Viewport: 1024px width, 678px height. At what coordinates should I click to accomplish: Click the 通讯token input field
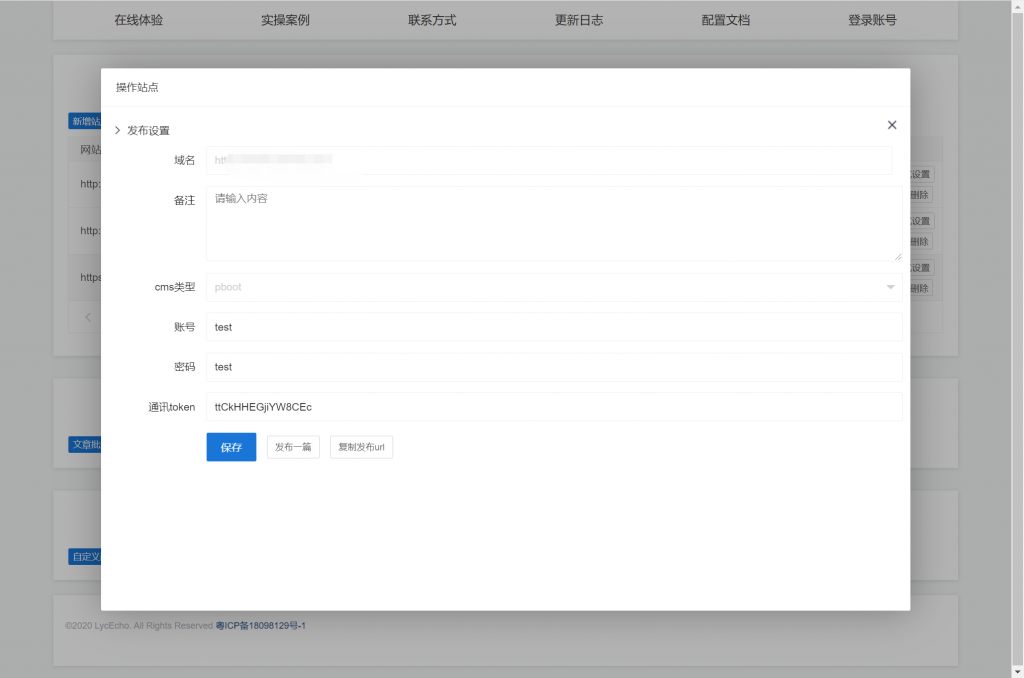(x=554, y=407)
